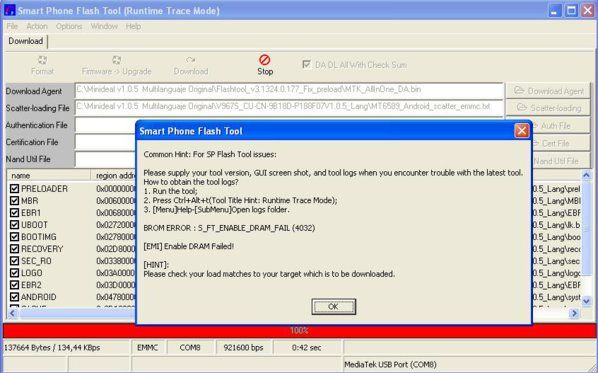Click the Download Agent browse button

[548, 91]
